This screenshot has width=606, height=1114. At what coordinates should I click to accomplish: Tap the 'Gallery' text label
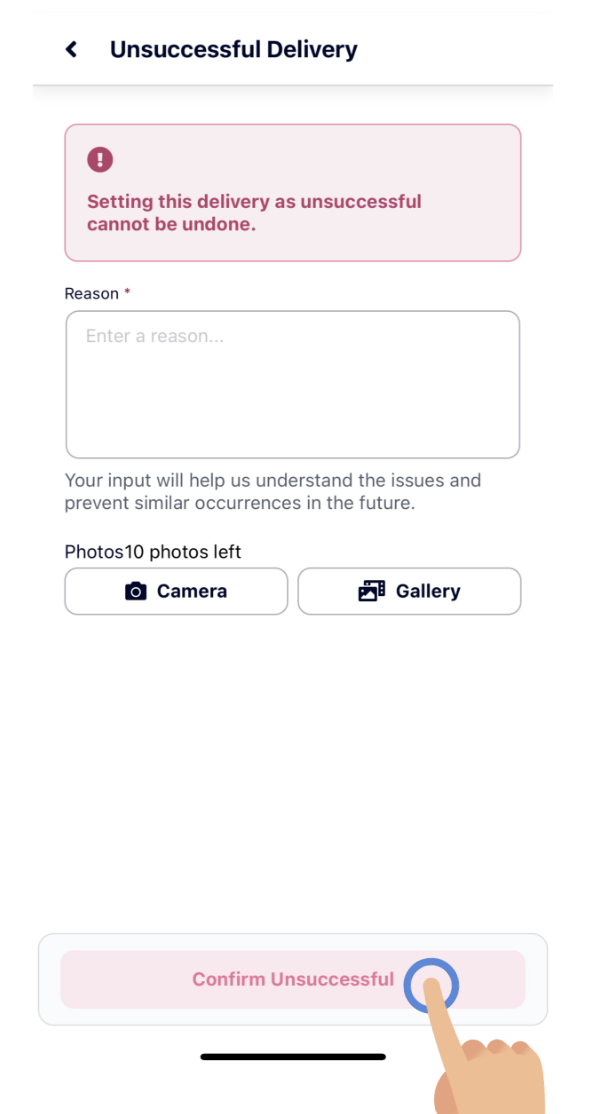coord(428,591)
